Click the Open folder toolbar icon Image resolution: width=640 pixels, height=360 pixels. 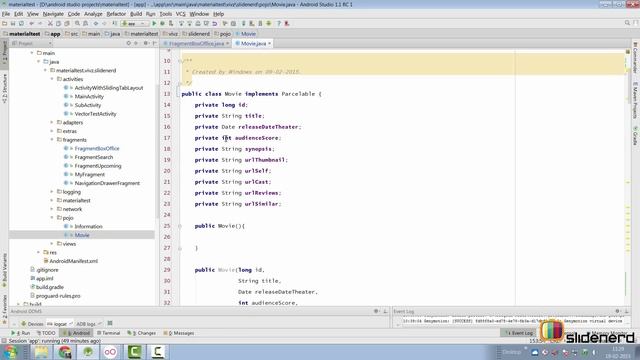pyautogui.click(x=4, y=24)
